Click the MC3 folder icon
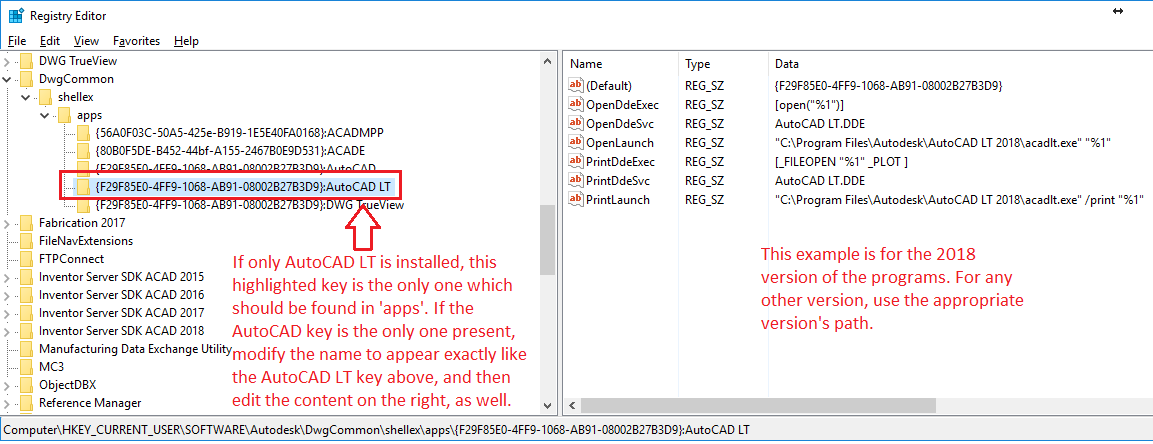1153x444 pixels. (x=26, y=367)
